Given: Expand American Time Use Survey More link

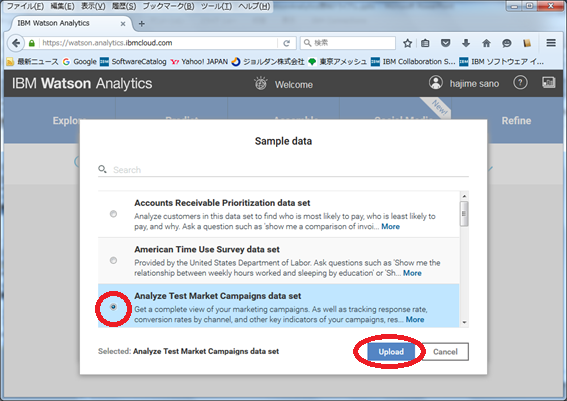Looking at the screenshot, I should 412,273.
